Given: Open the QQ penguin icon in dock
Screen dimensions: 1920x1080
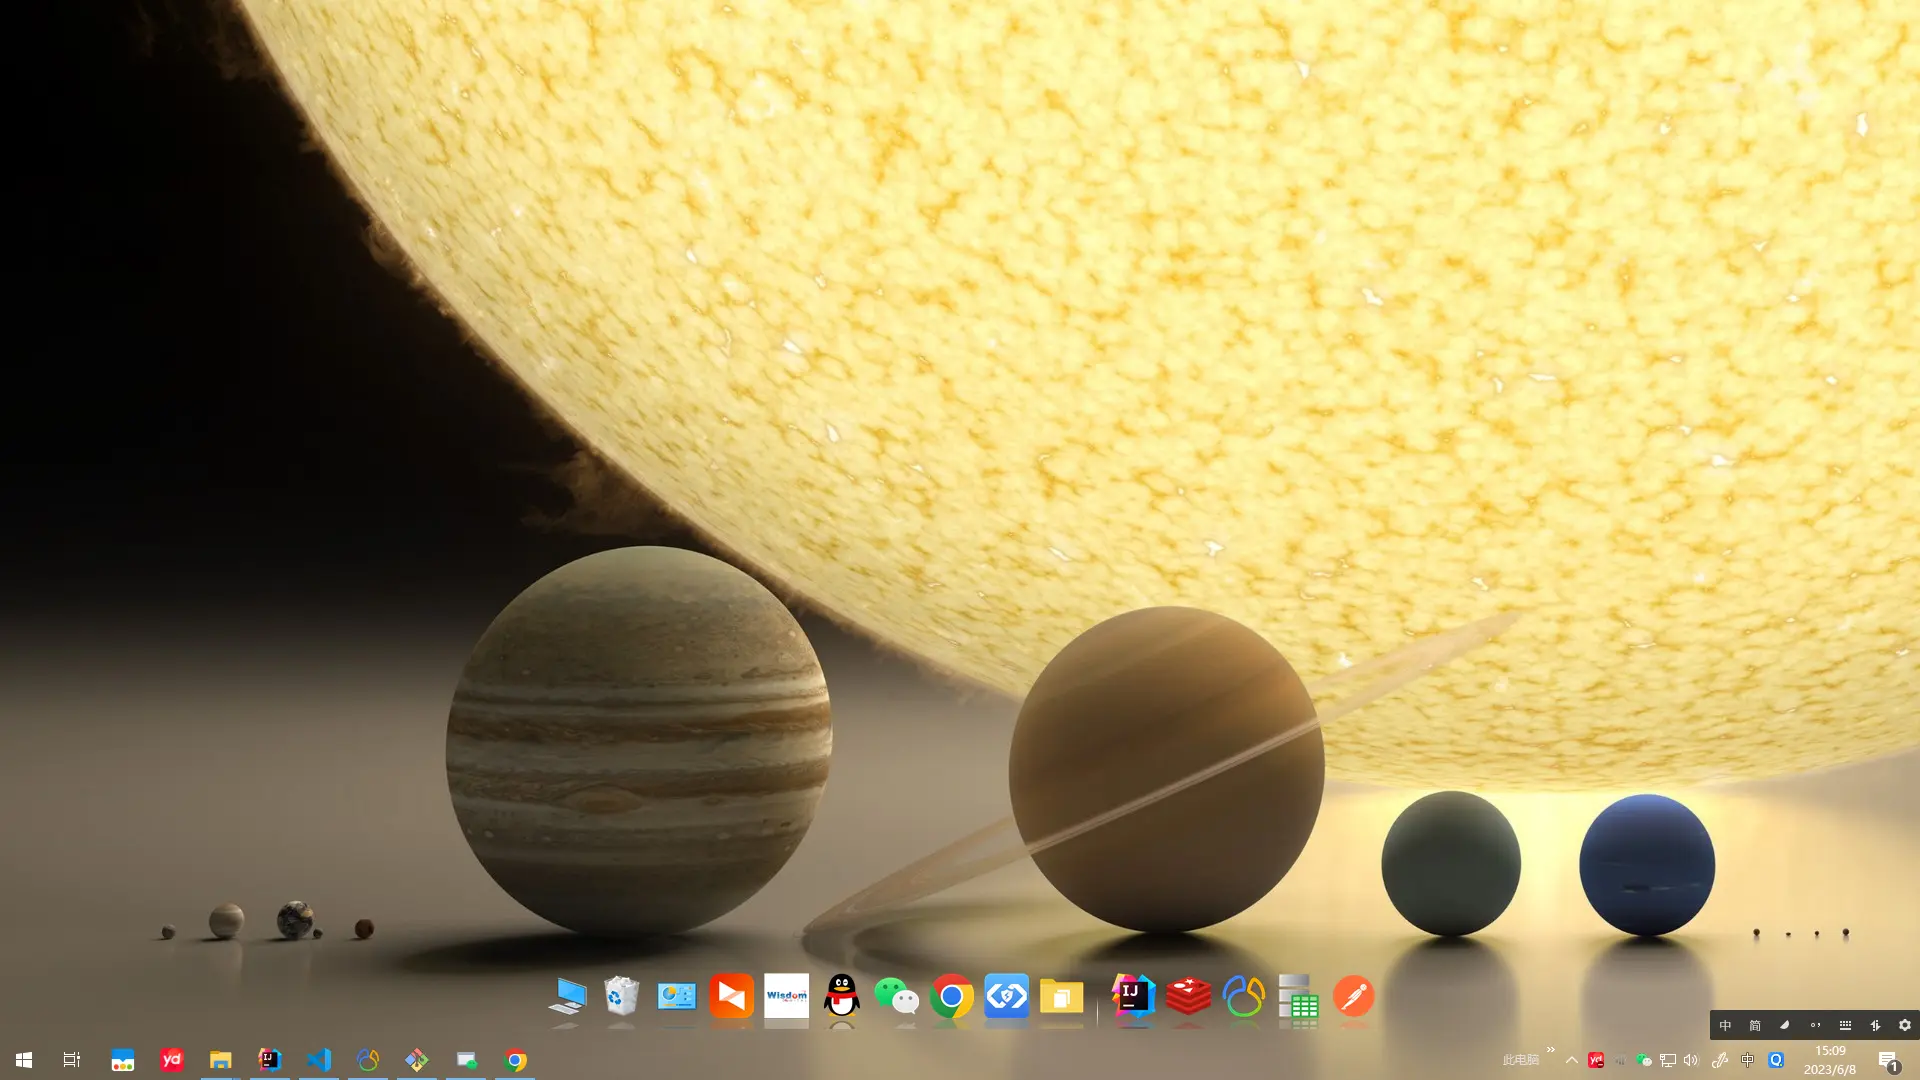Looking at the screenshot, I should click(x=841, y=996).
